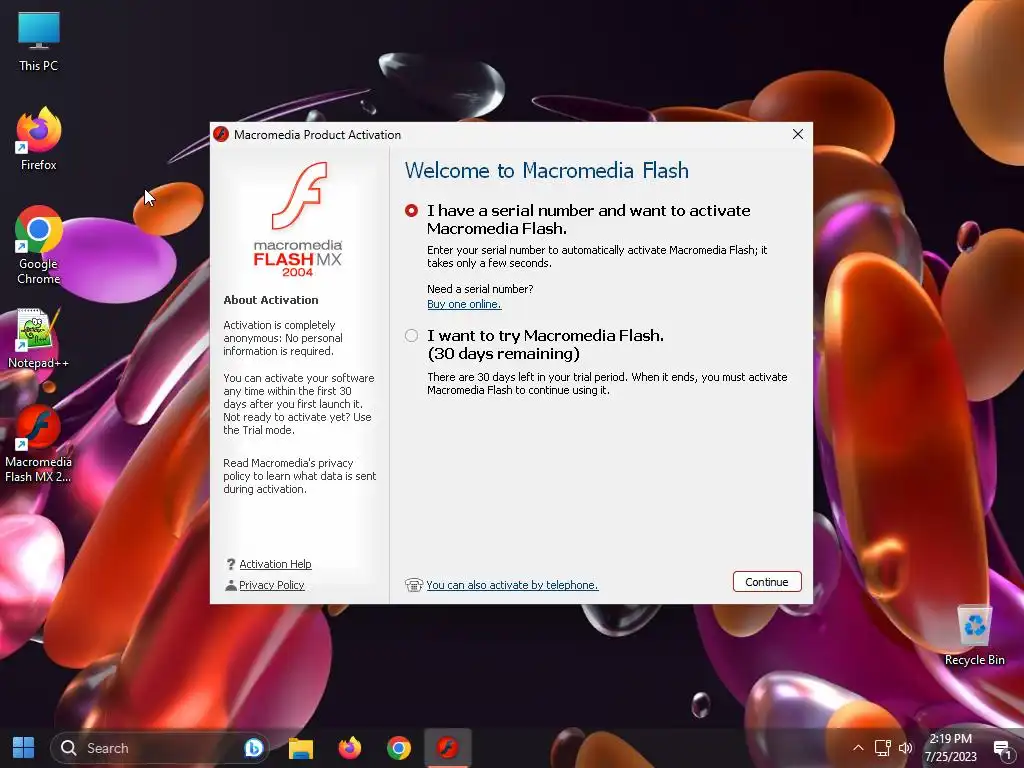
Task: Select the Macromedia Flash MX desktop shortcut
Action: pos(39,444)
